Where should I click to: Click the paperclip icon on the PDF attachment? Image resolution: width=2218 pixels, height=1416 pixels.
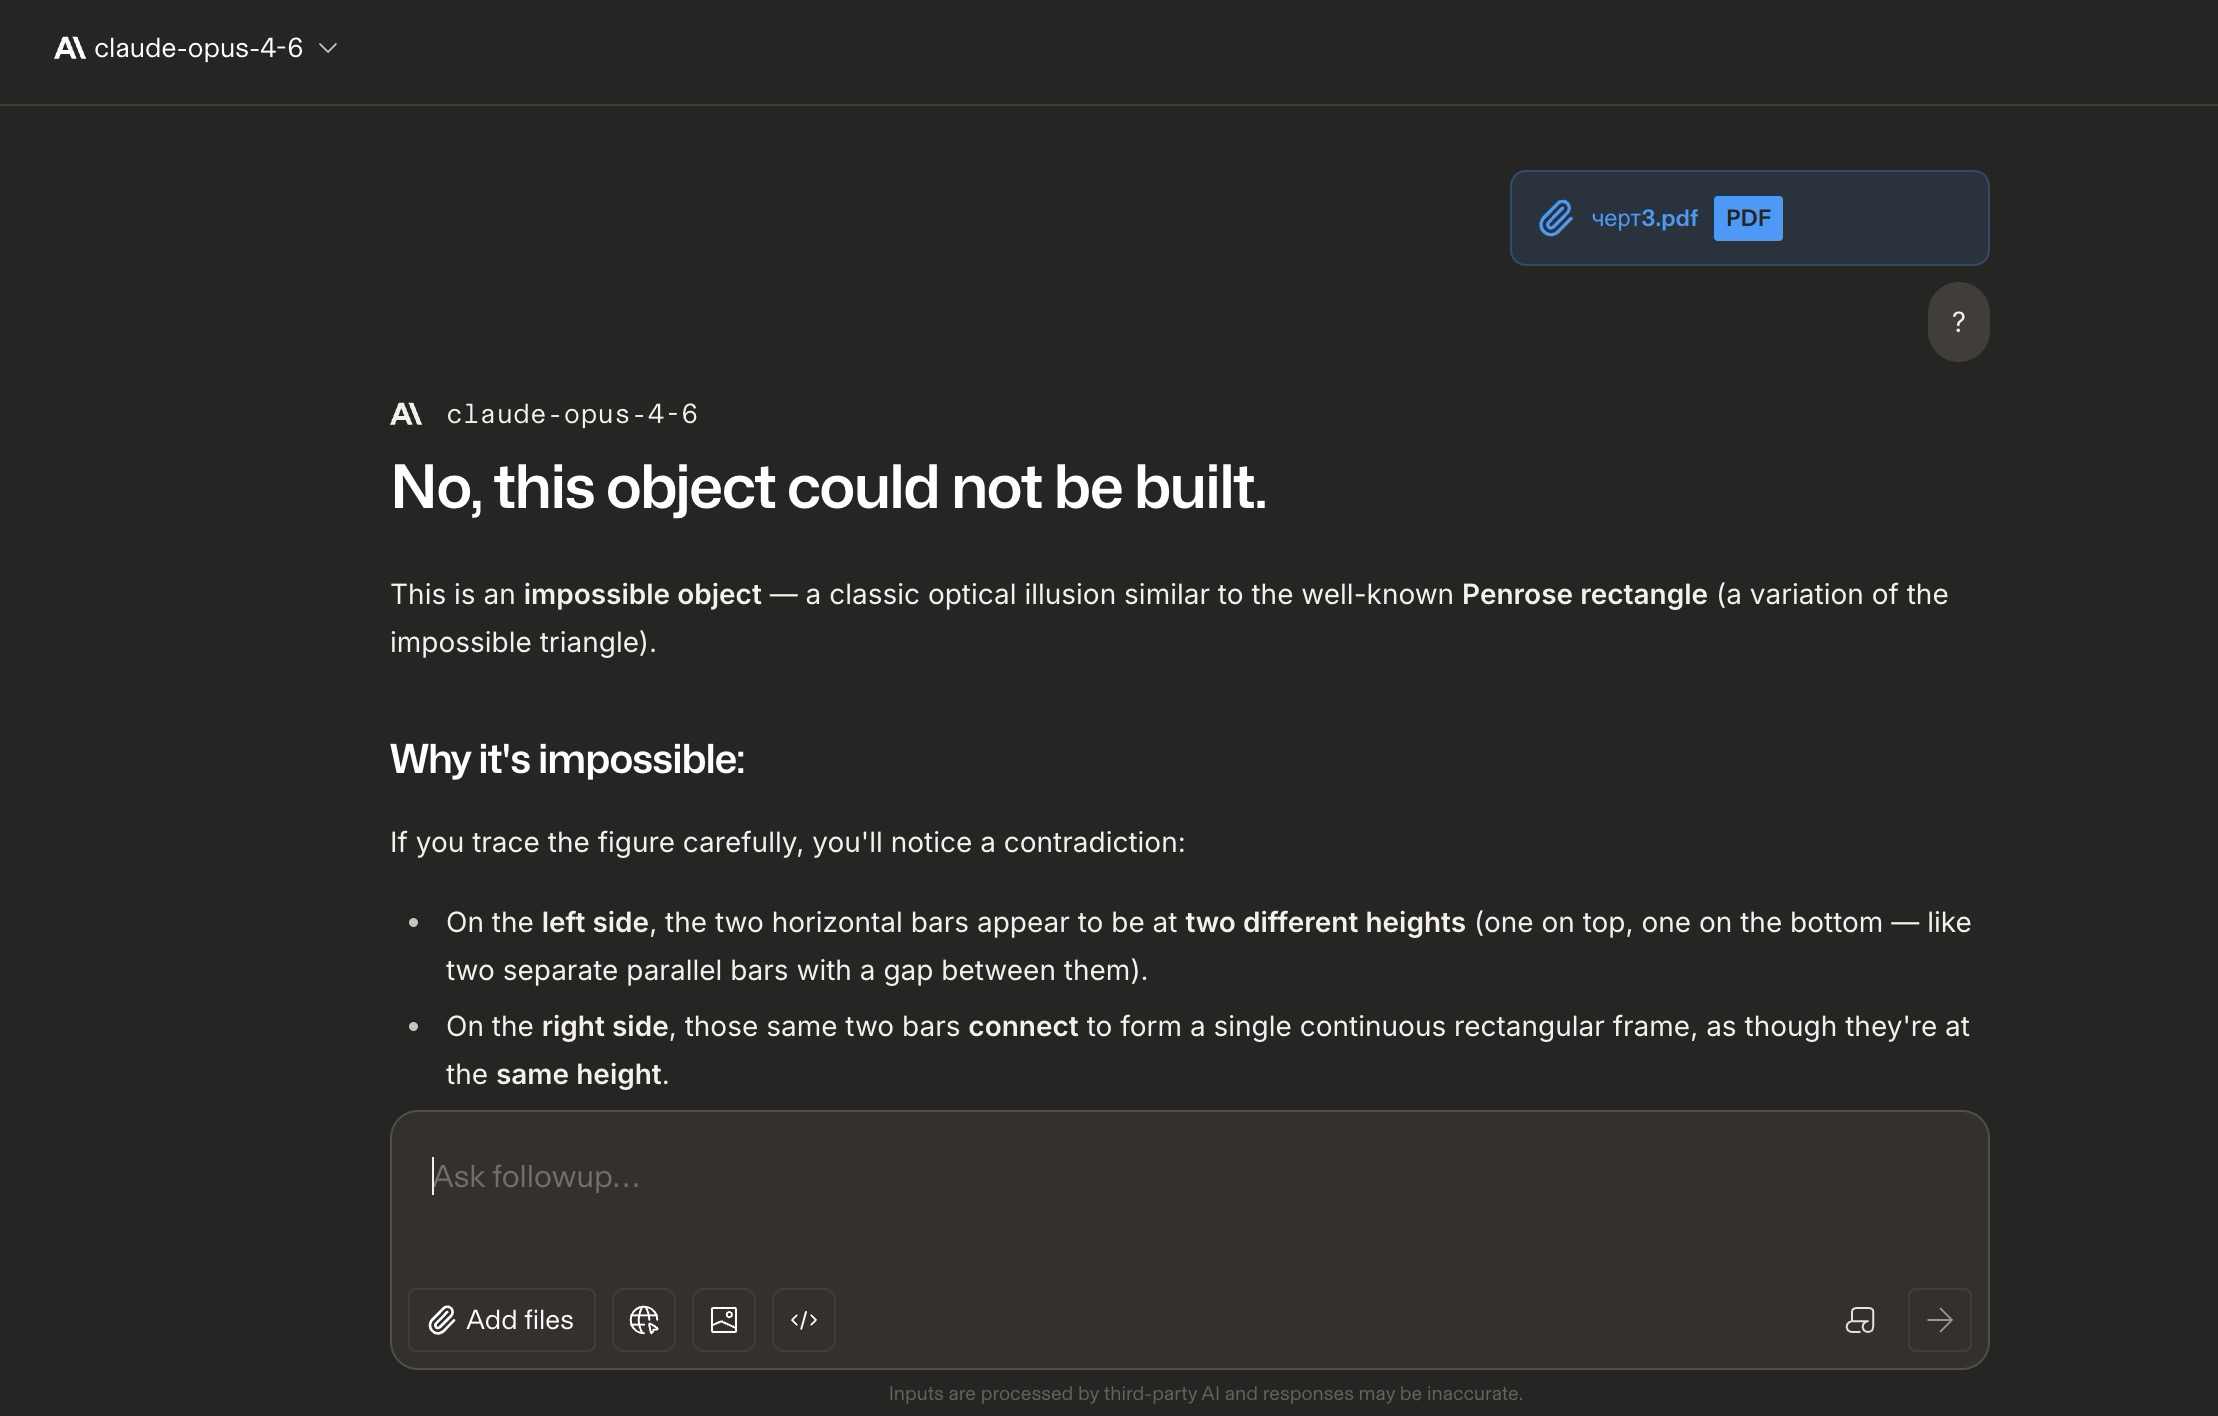(x=1556, y=218)
